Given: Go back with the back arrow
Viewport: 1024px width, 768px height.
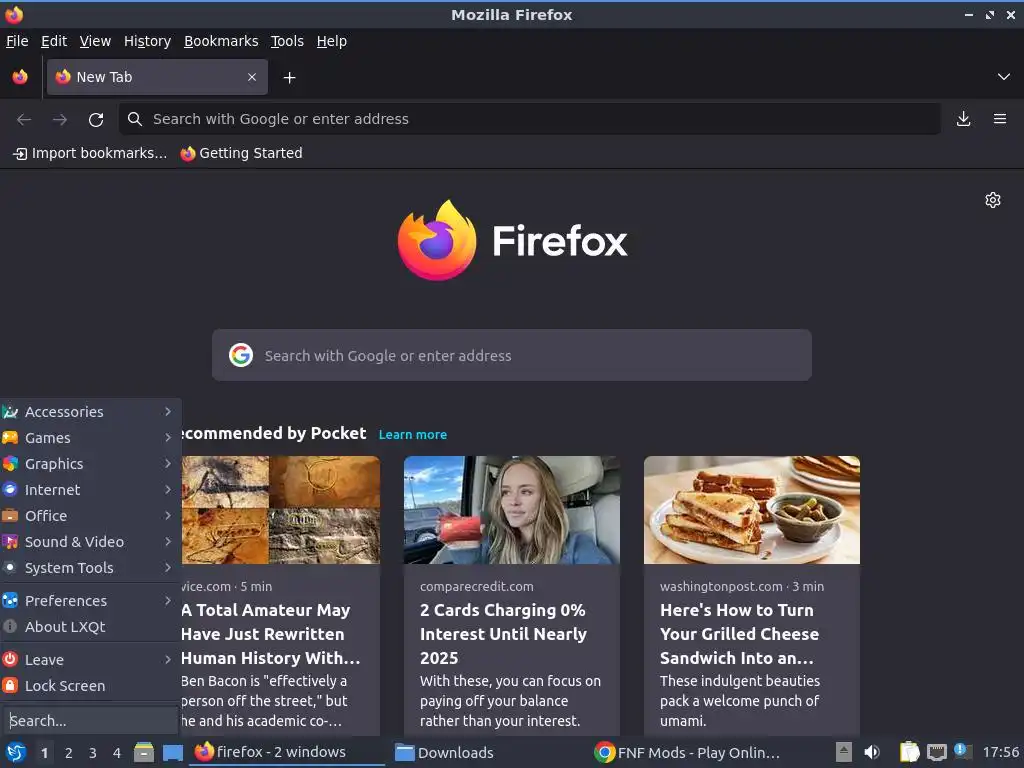Looking at the screenshot, I should [24, 119].
